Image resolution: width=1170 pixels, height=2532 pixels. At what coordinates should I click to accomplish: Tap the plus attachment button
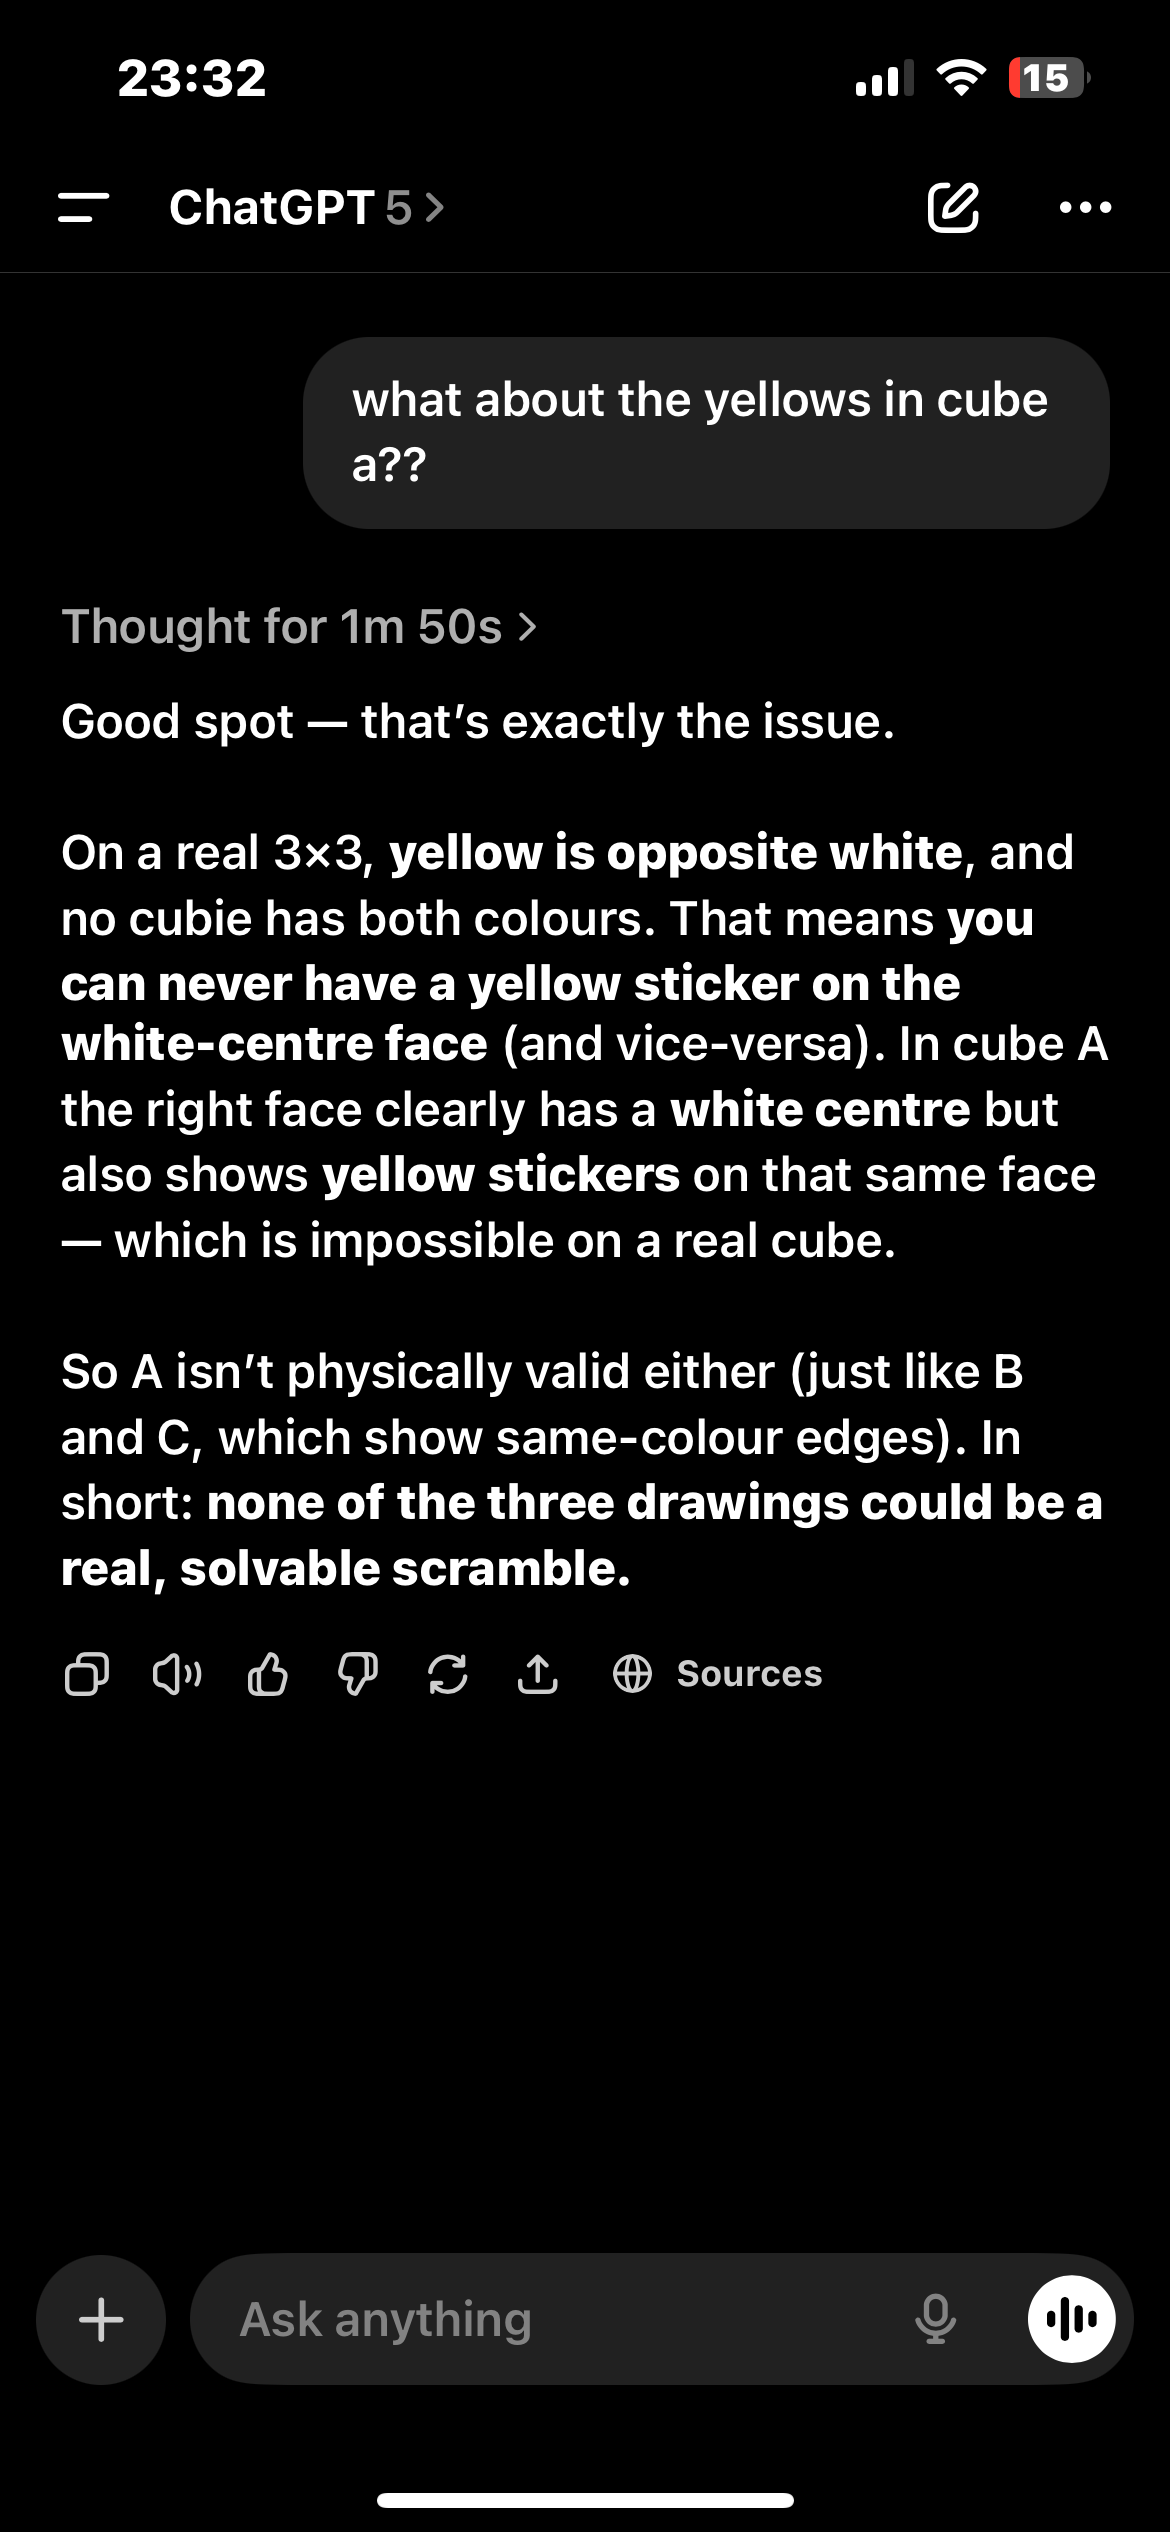coord(101,2320)
